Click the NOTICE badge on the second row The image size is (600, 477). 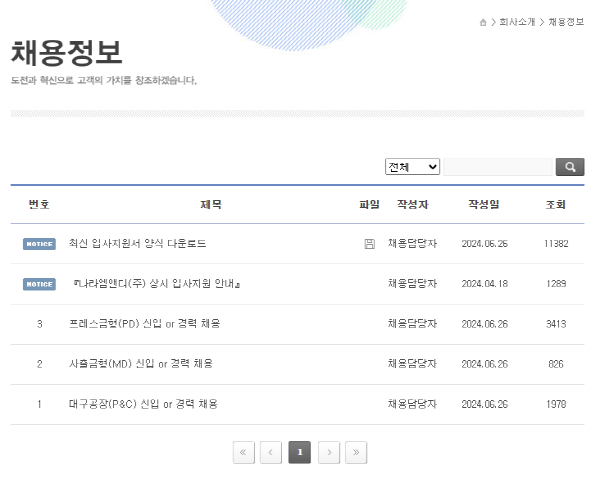tap(39, 284)
